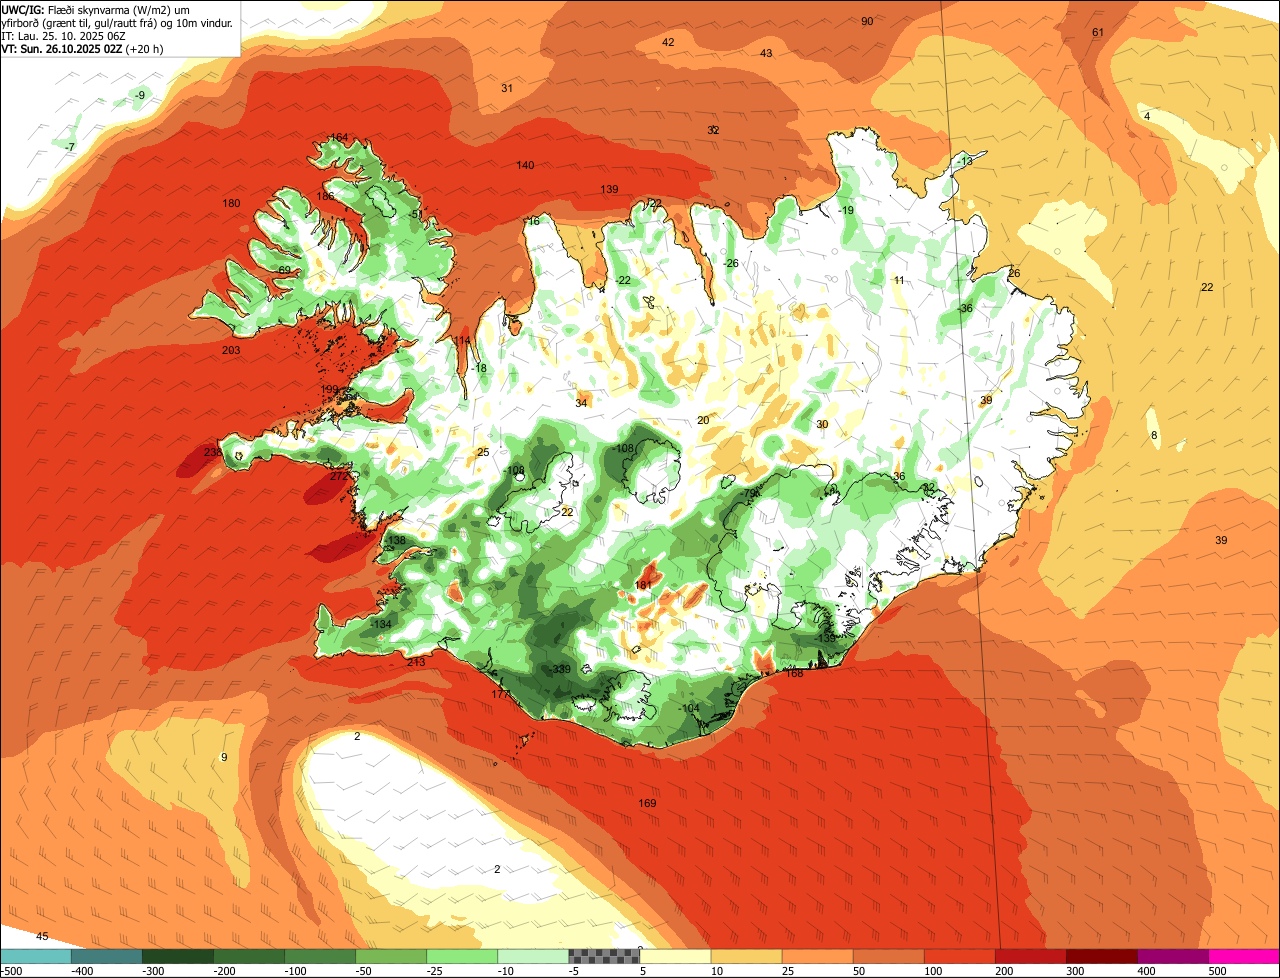Viewport: 1280px width, 978px height.
Task: Click the map value '-13' in northeast Iceland
Action: [964, 161]
